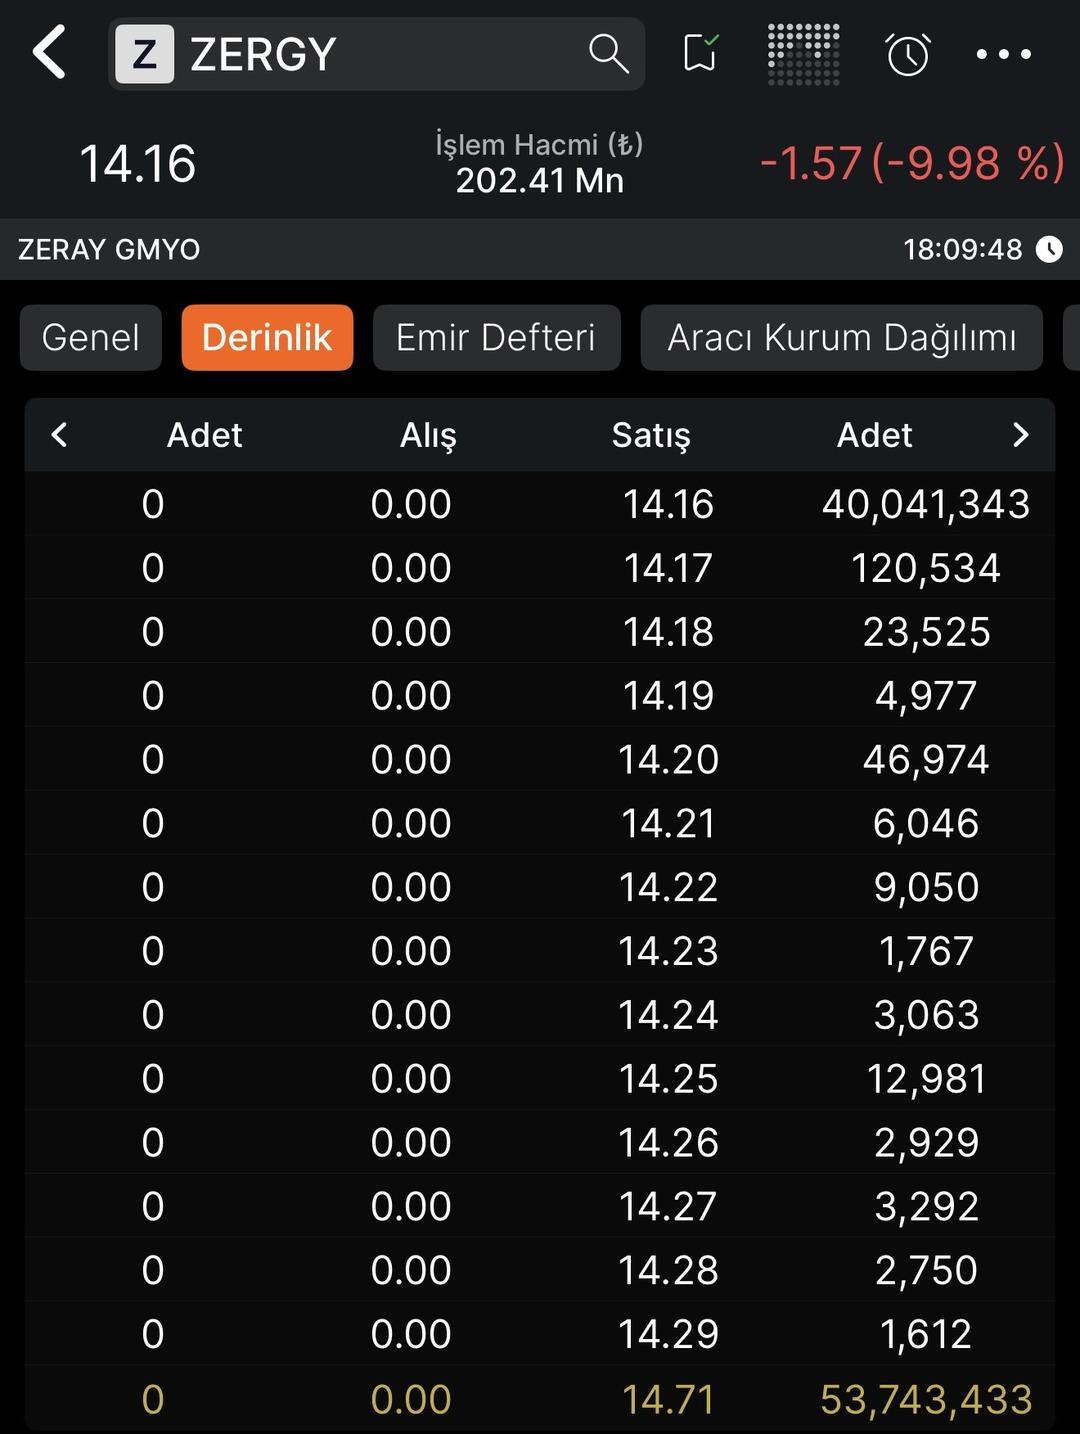The image size is (1080, 1434).
Task: Switch to the Genel tab
Action: point(91,338)
